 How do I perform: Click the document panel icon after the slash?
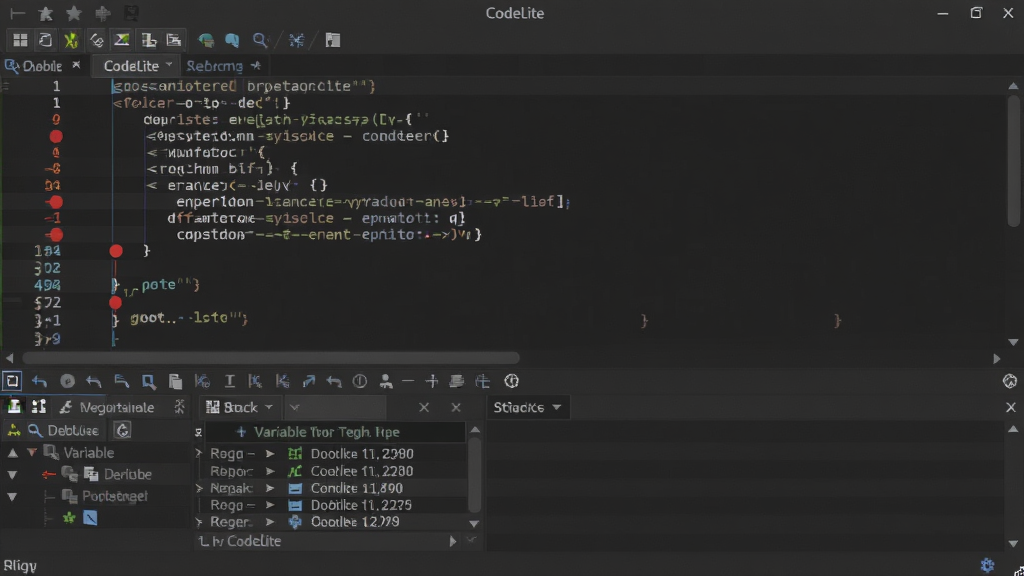click(332, 40)
